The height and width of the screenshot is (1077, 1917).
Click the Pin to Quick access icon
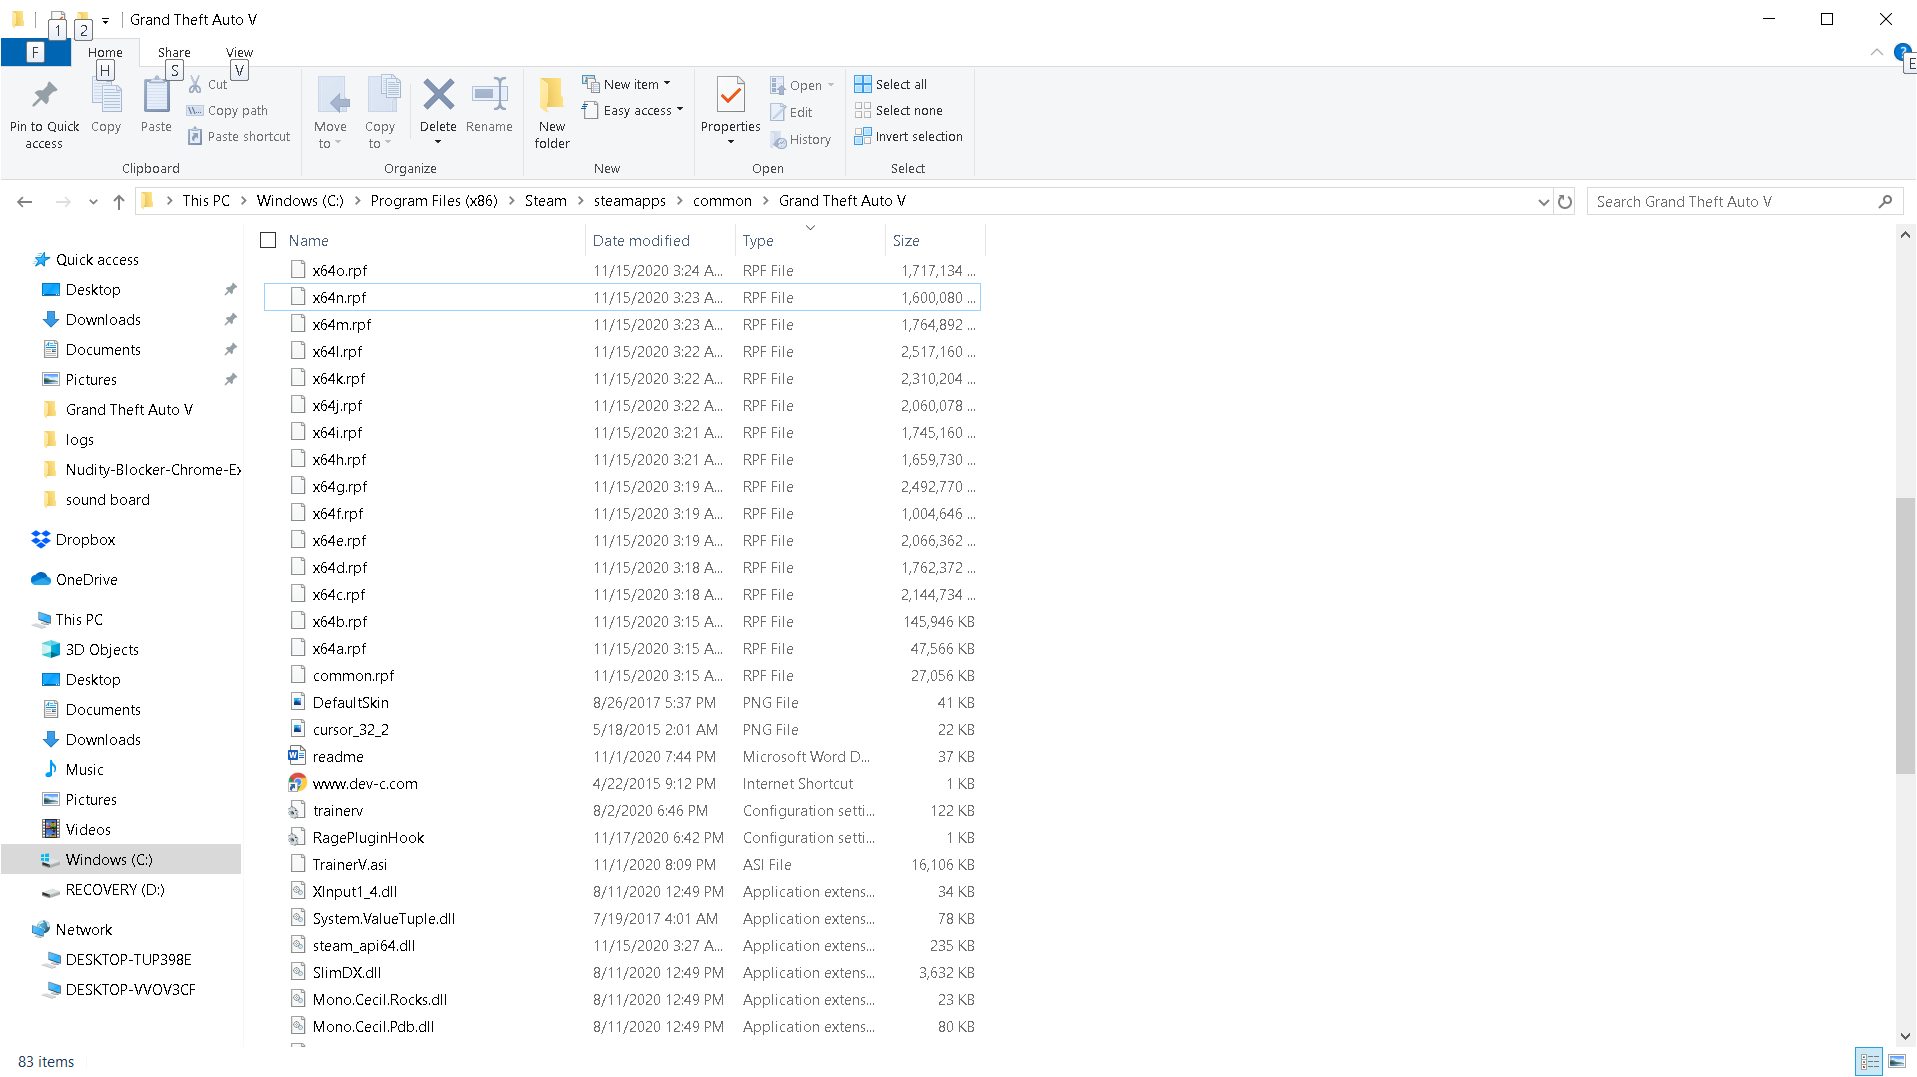44,96
